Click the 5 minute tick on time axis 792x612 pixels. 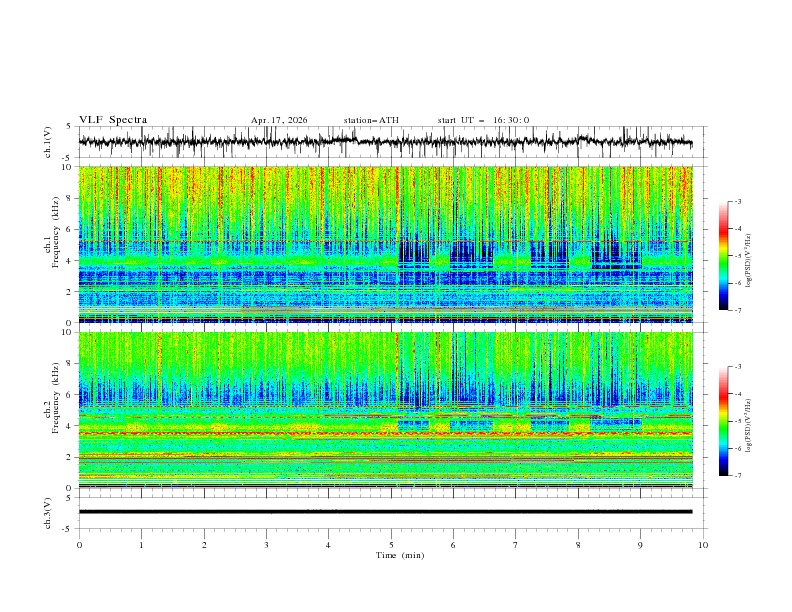click(x=391, y=545)
